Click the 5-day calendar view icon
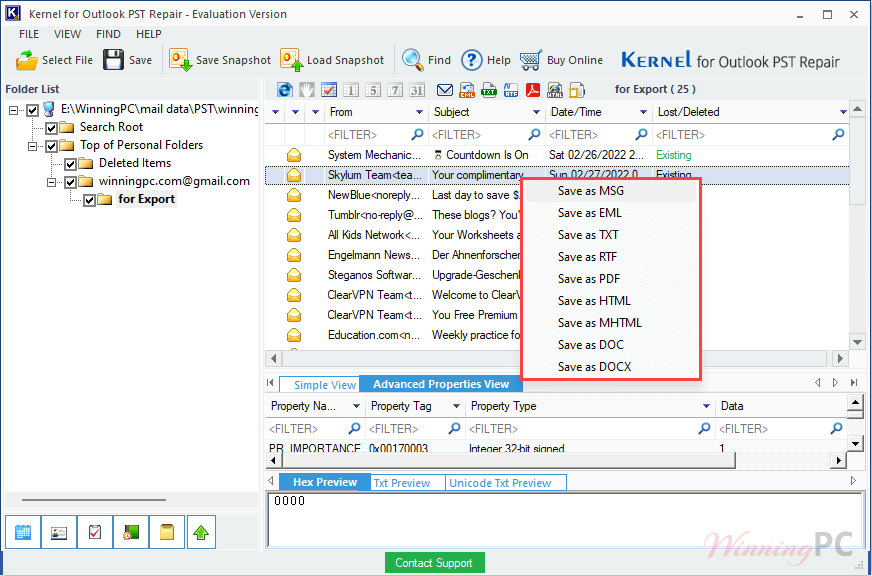 click(373, 90)
